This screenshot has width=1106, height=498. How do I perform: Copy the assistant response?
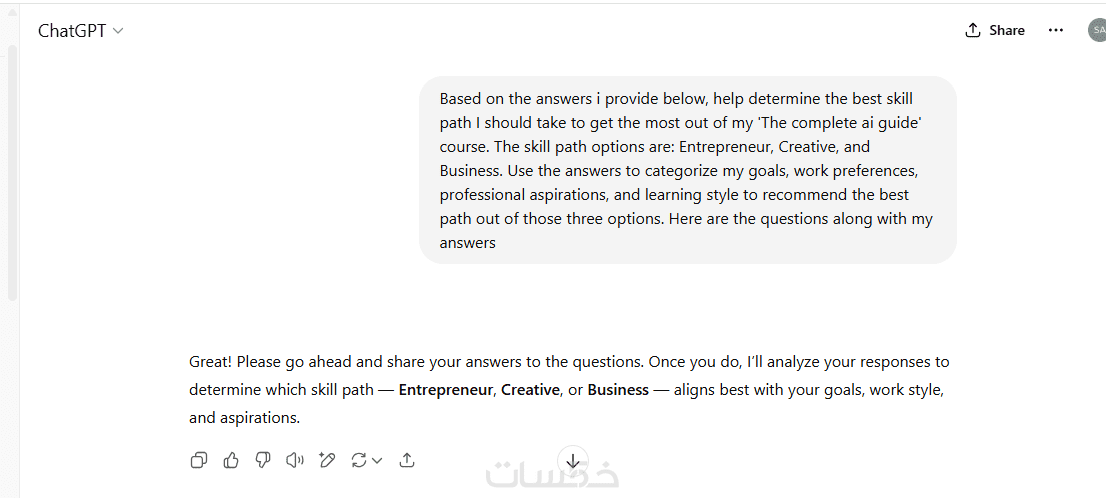[x=199, y=460]
